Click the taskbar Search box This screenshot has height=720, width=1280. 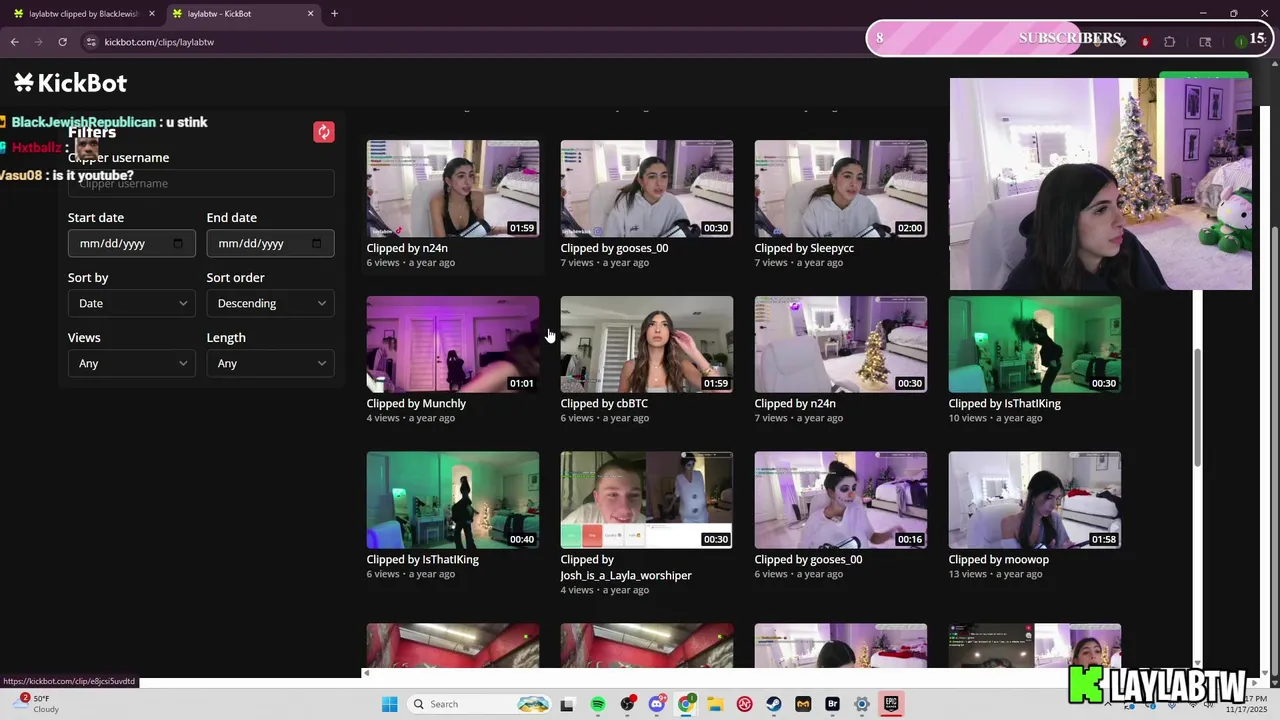pos(480,704)
